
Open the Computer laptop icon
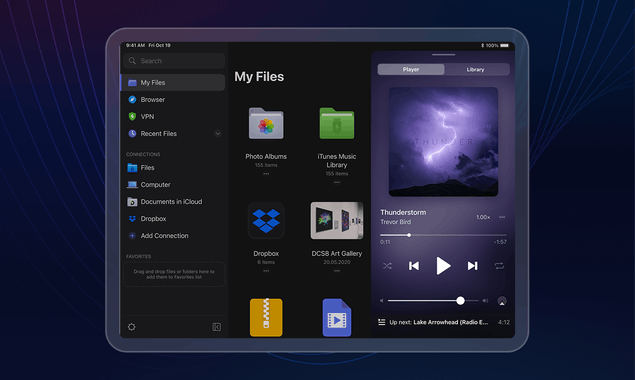pos(132,185)
